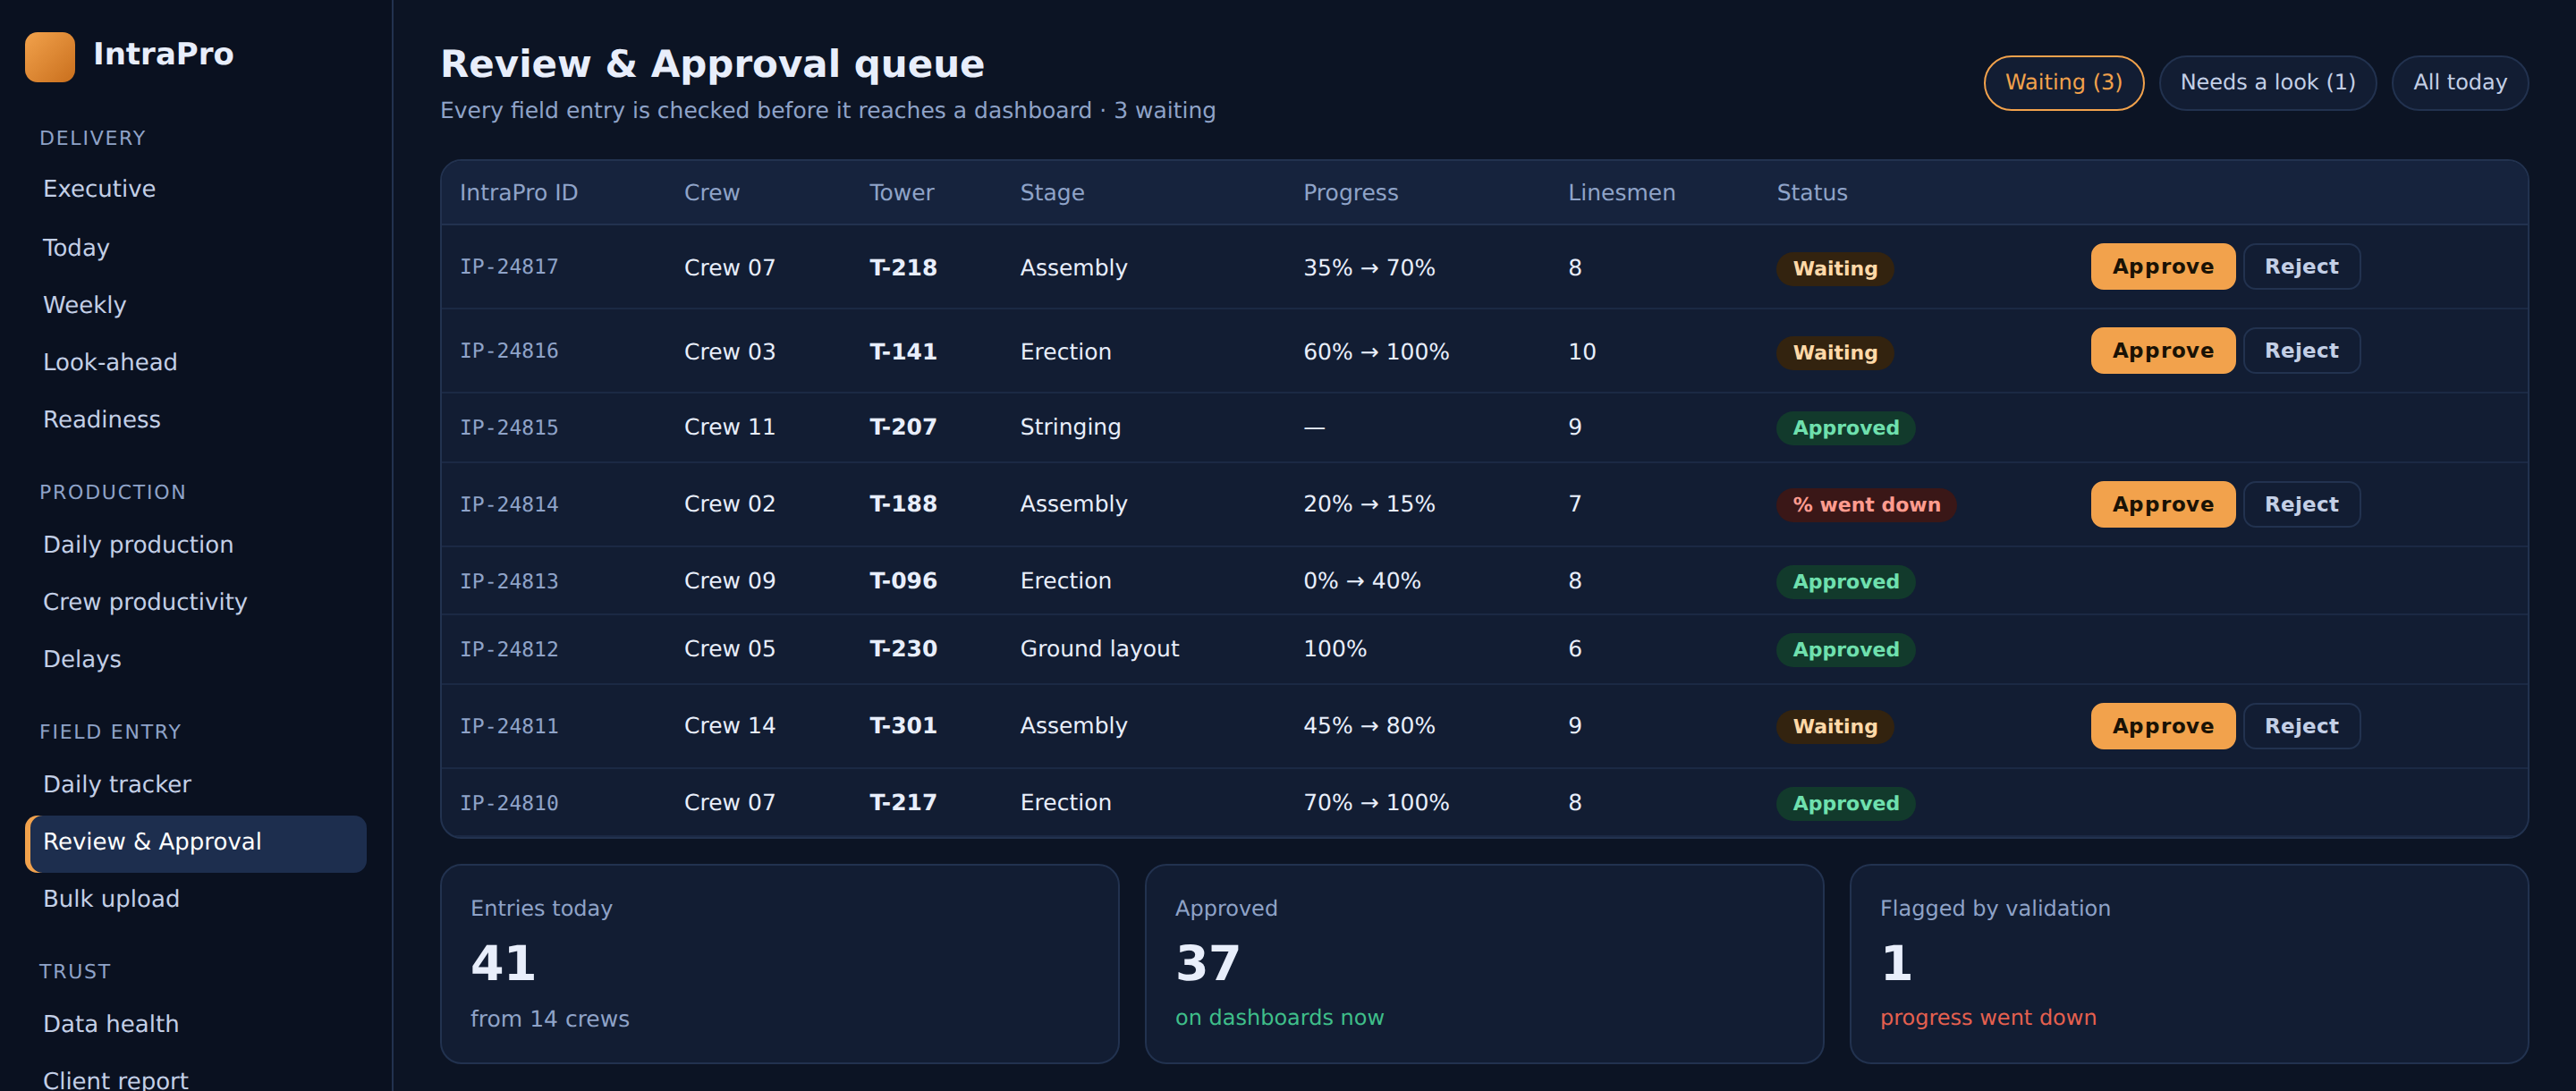Approve entry IP-24811 for Crew 14
Image resolution: width=2576 pixels, height=1091 pixels.
[x=2162, y=727]
